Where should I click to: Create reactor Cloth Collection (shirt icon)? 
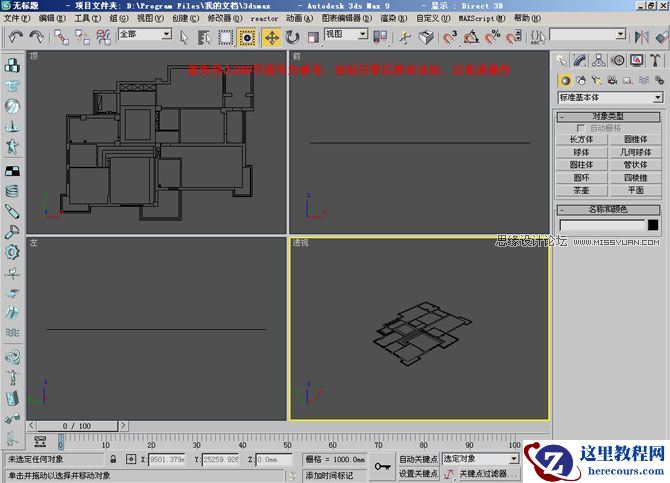pyautogui.click(x=12, y=85)
